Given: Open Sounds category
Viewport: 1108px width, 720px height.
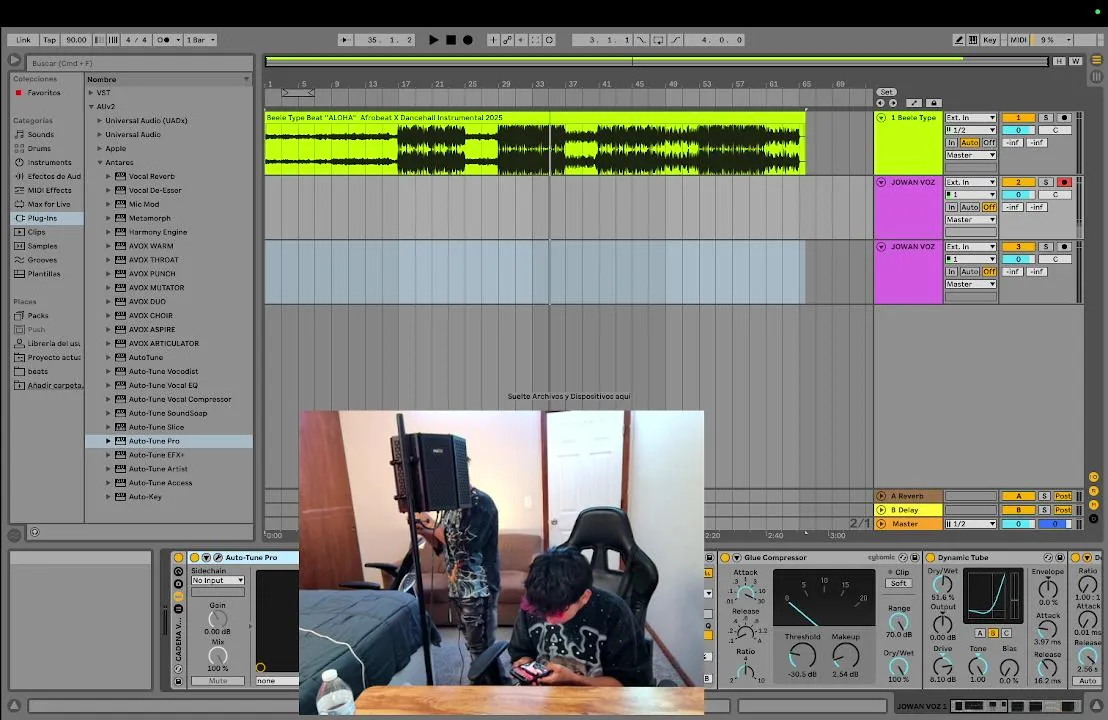Looking at the screenshot, I should click(x=40, y=134).
